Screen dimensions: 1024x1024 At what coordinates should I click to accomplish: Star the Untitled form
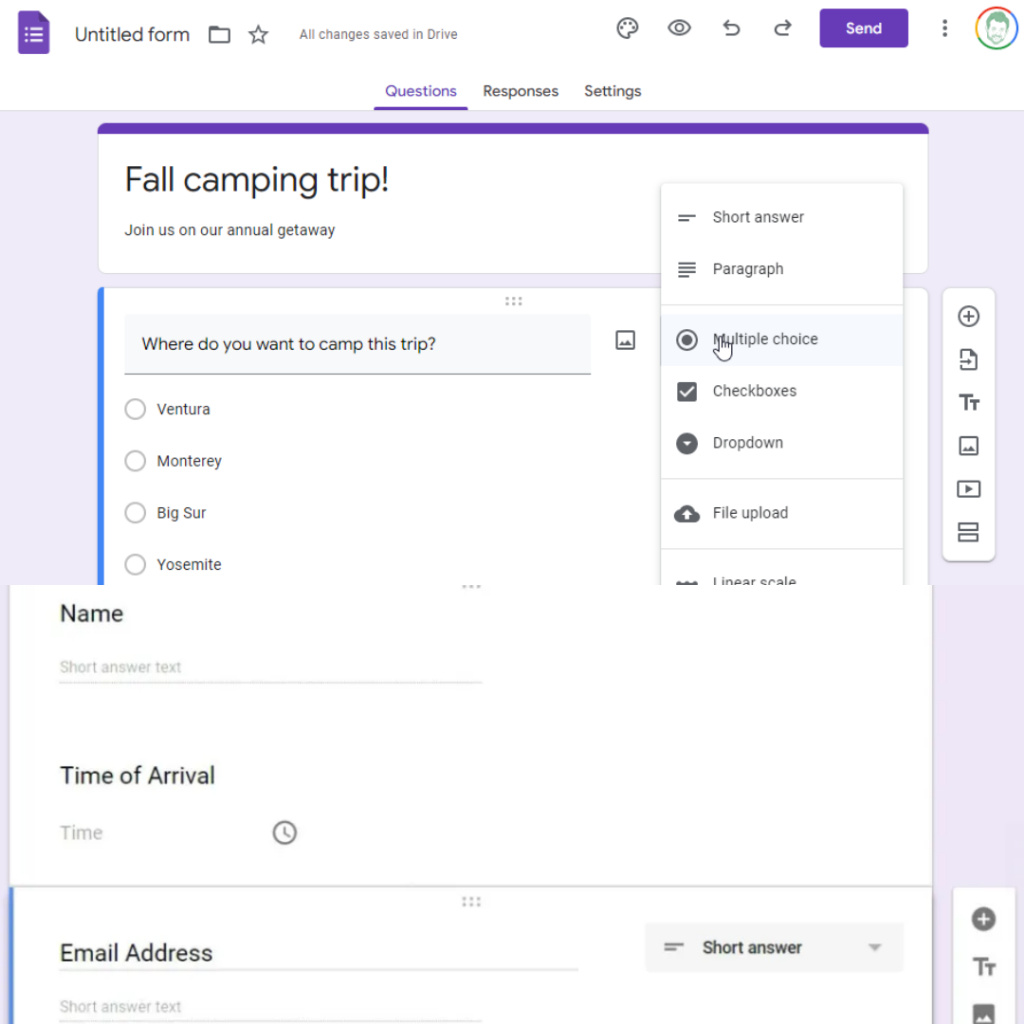pos(258,35)
